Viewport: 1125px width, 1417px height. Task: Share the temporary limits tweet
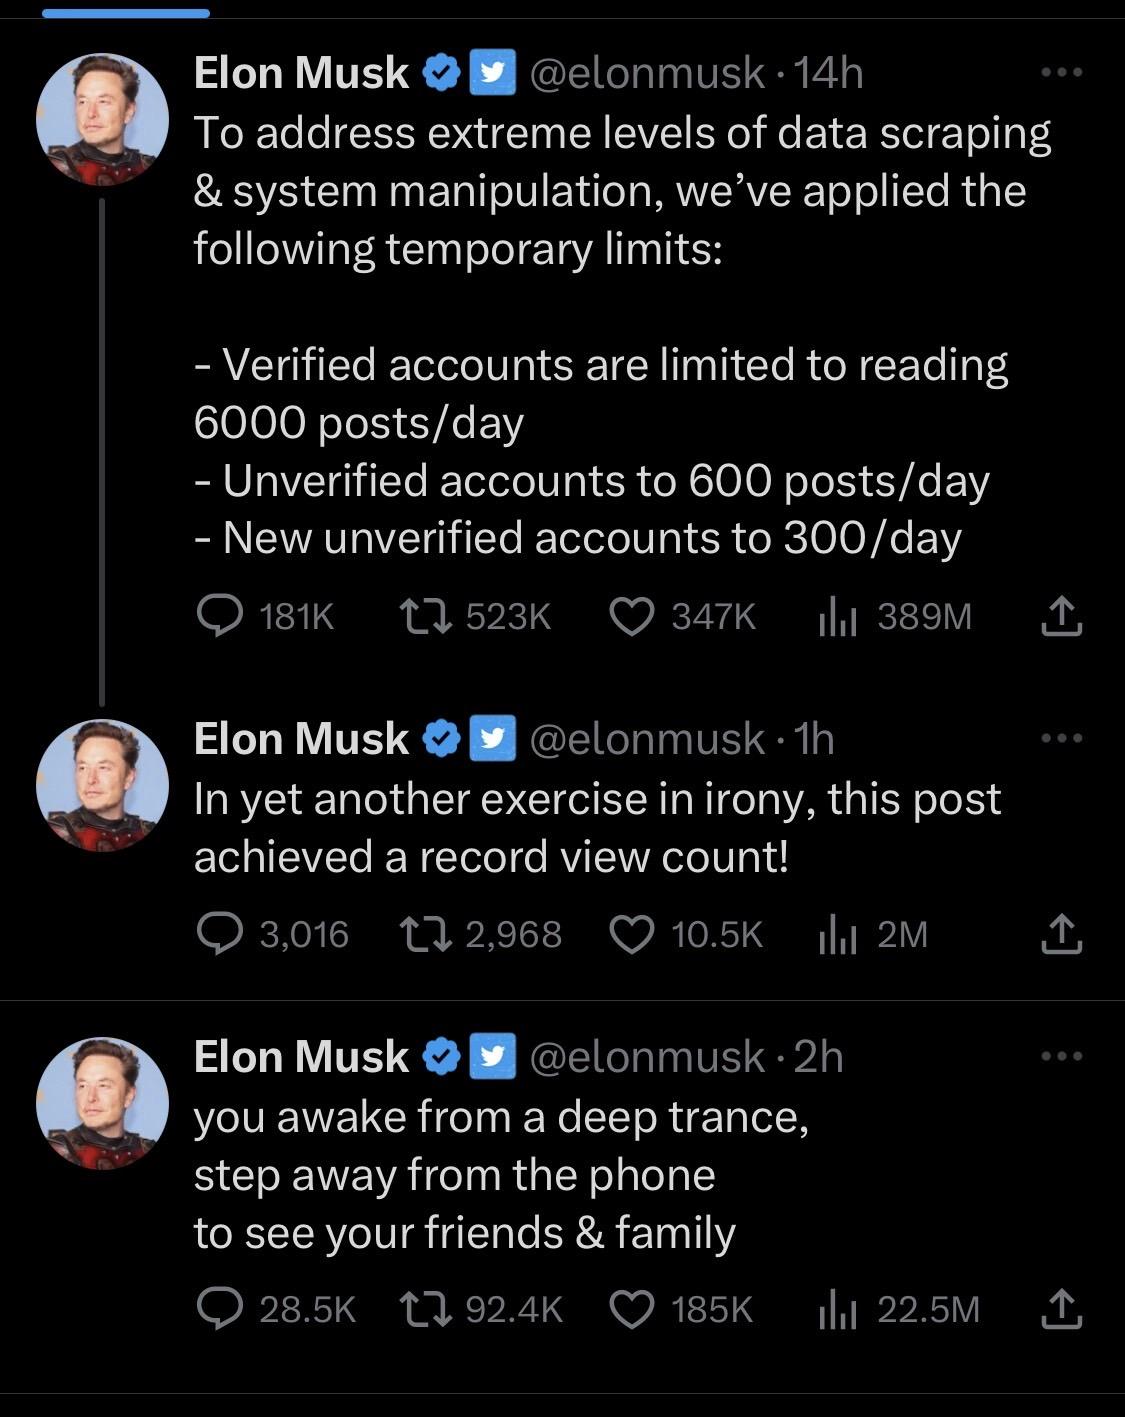pyautogui.click(x=1061, y=616)
